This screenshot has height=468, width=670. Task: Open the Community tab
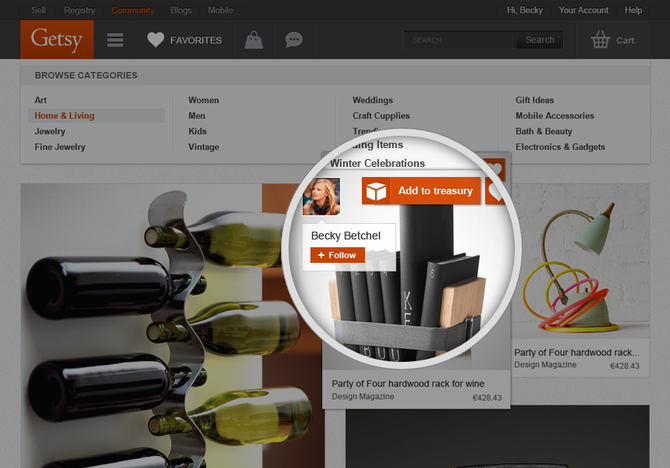(133, 10)
